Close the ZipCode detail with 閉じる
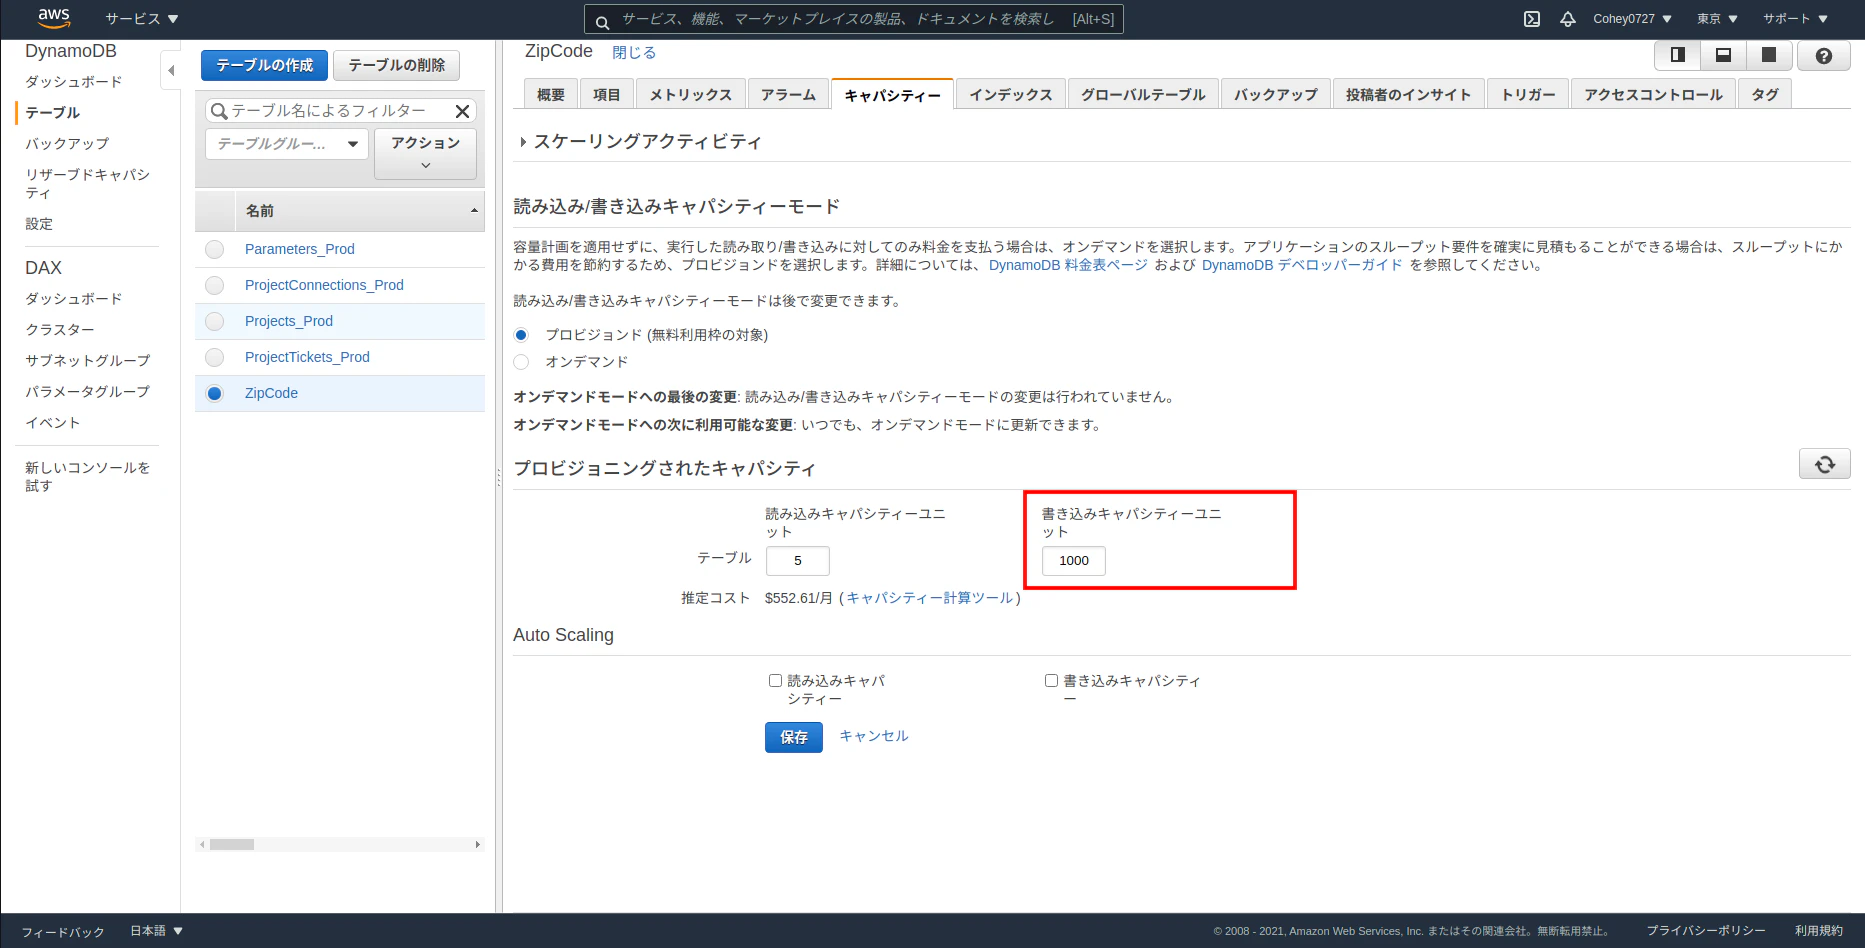The image size is (1865, 948). (x=634, y=53)
